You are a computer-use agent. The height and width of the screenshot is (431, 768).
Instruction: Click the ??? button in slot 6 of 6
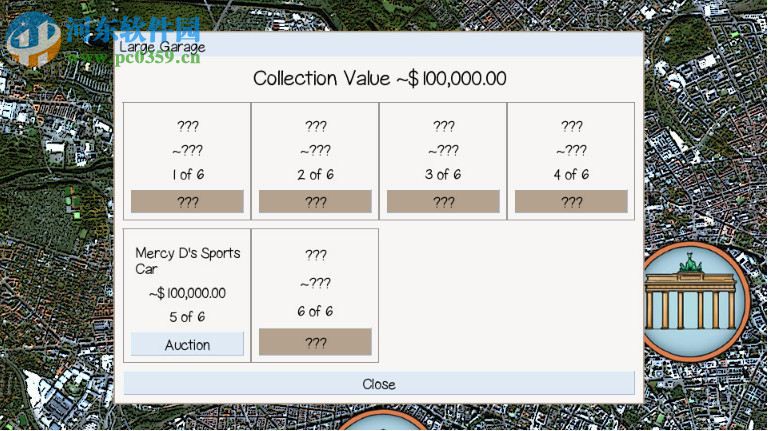(315, 342)
